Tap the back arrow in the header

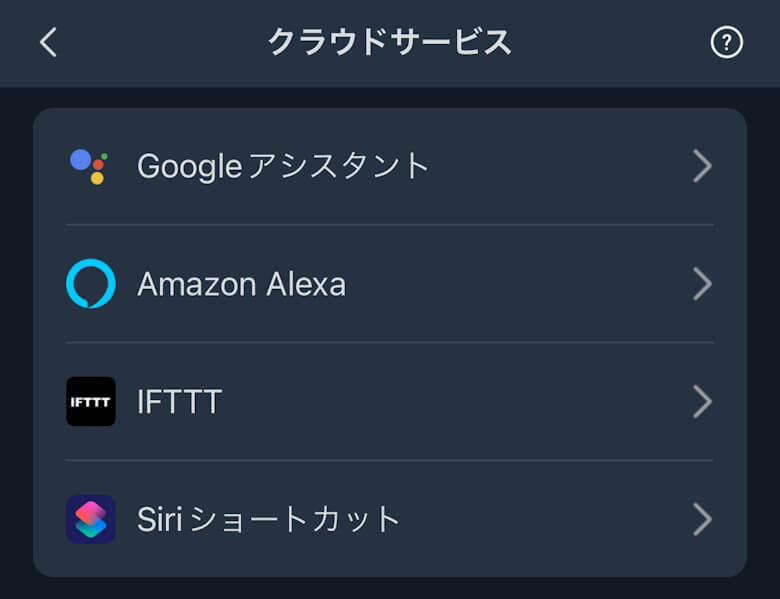click(48, 42)
